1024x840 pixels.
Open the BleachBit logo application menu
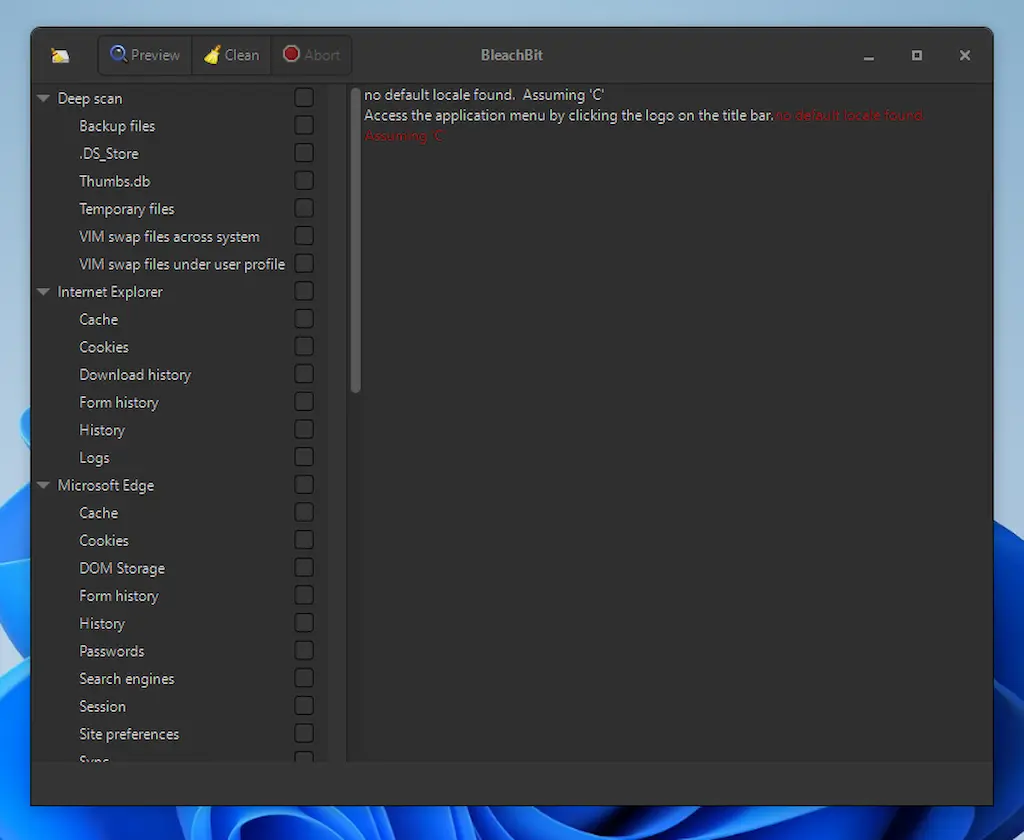(60, 56)
